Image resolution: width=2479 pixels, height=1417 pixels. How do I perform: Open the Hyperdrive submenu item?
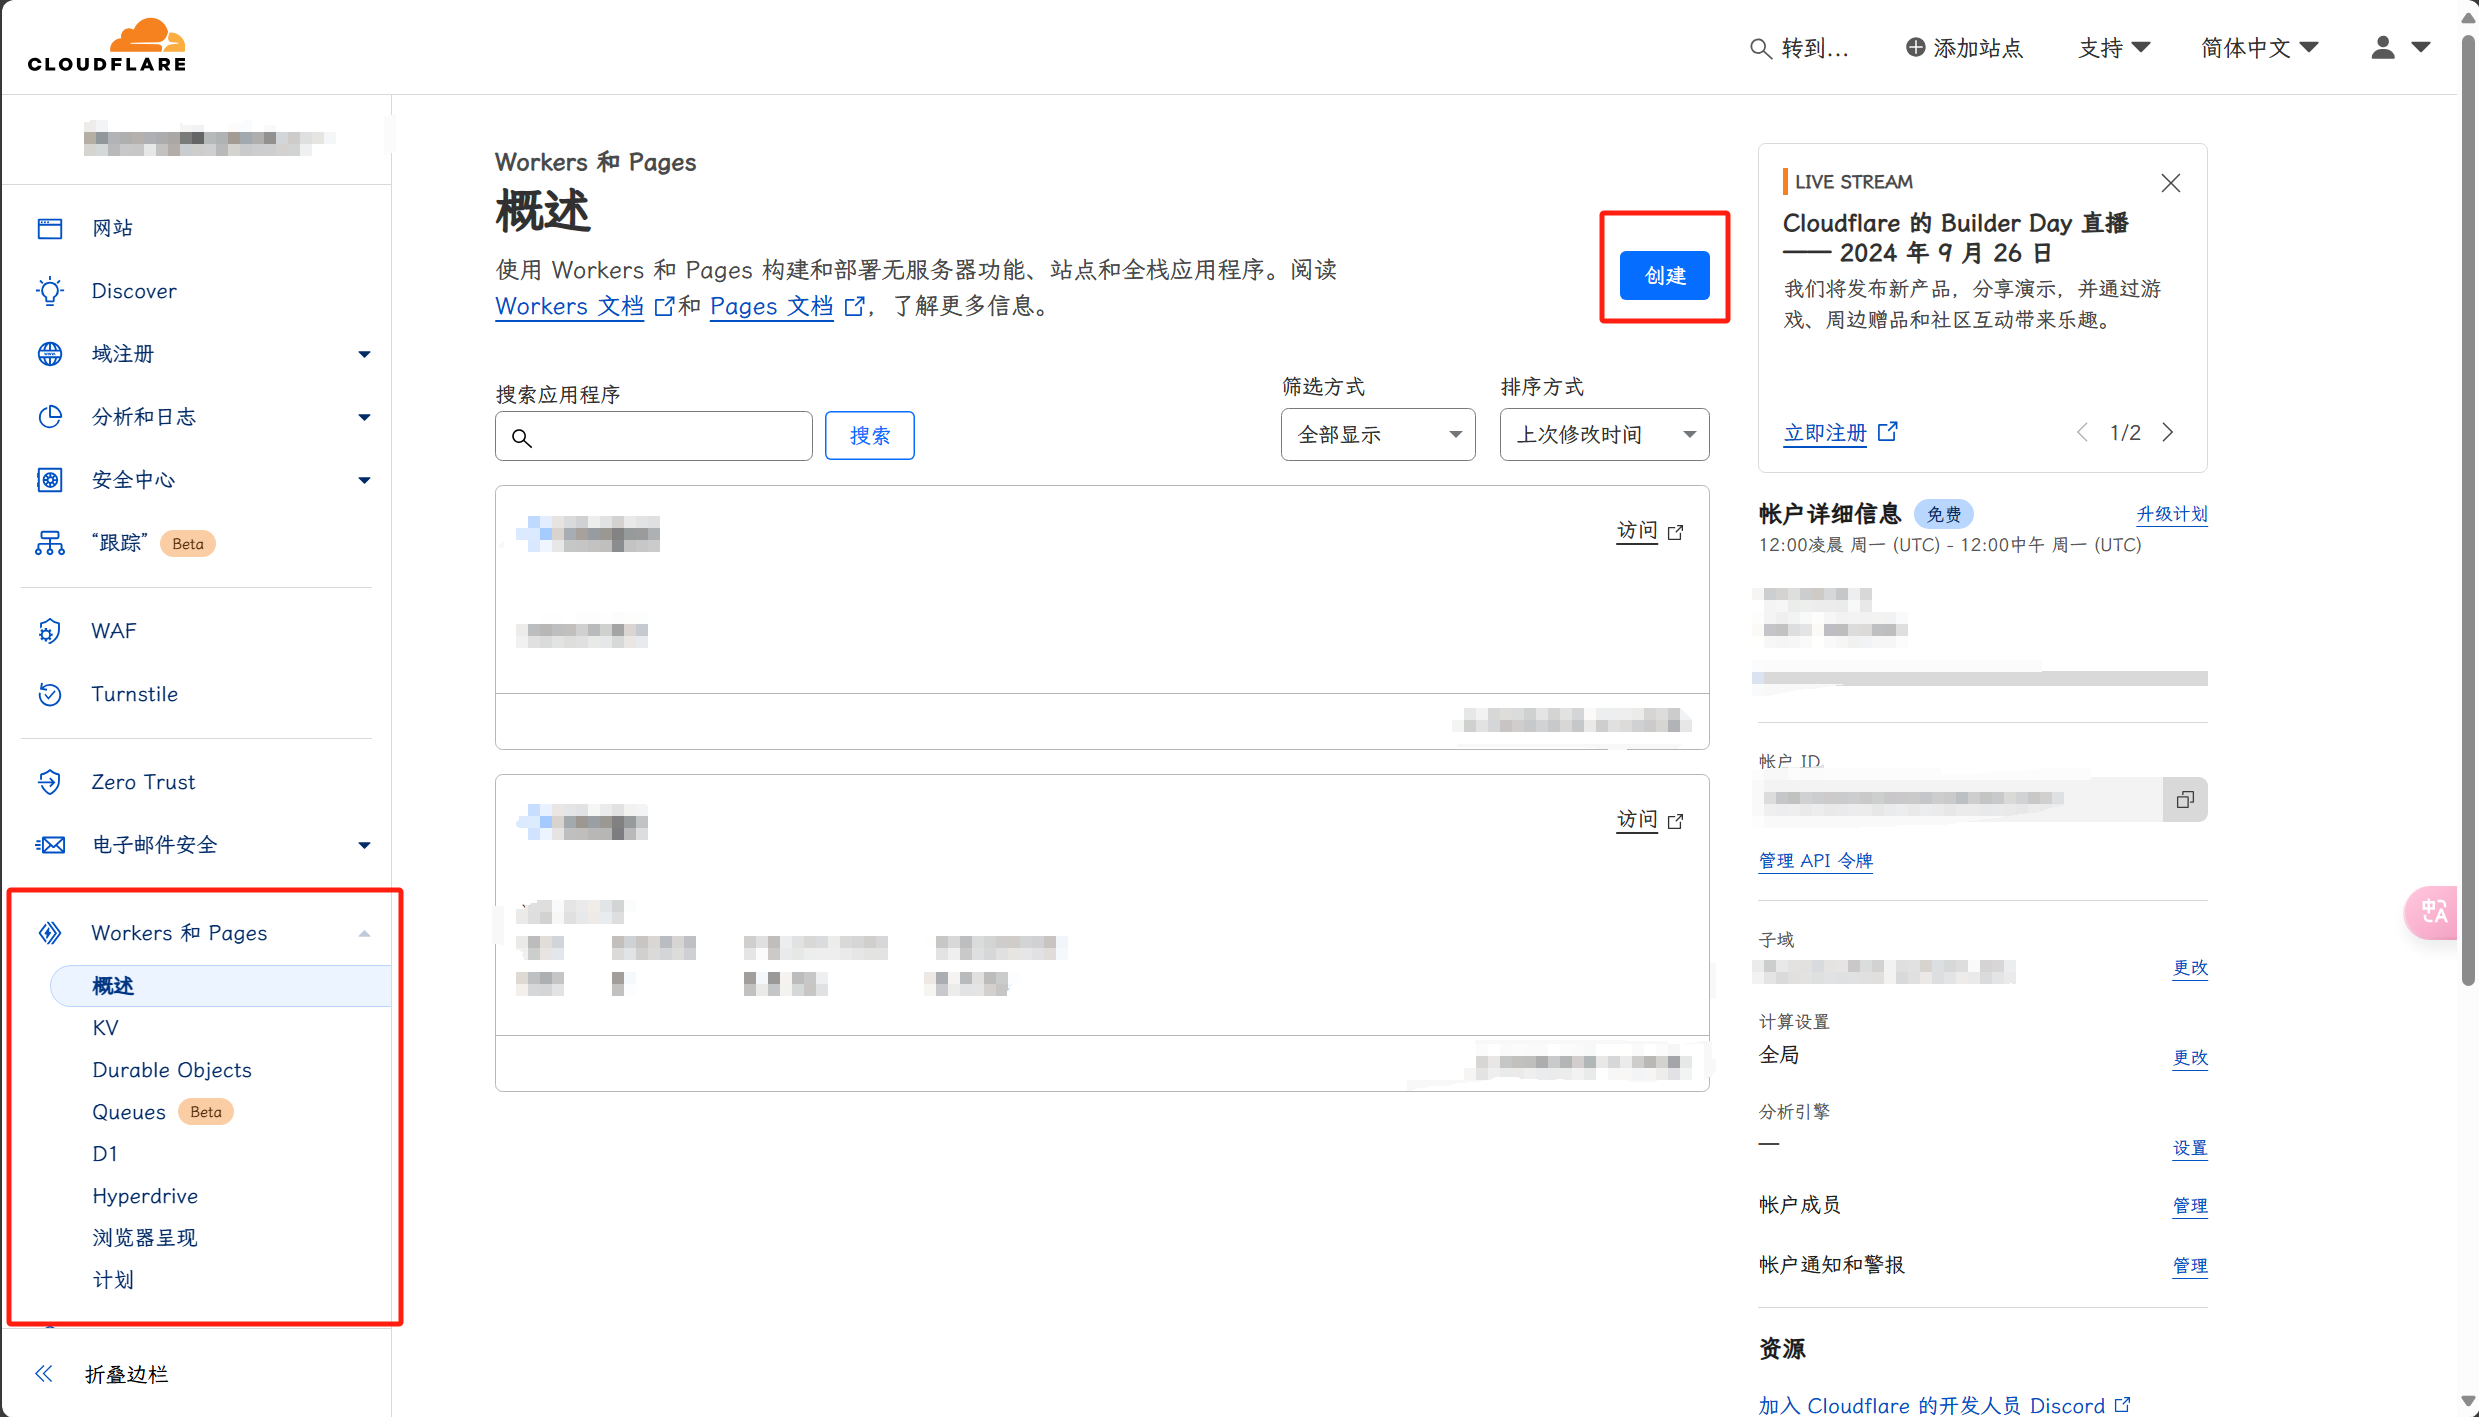145,1196
